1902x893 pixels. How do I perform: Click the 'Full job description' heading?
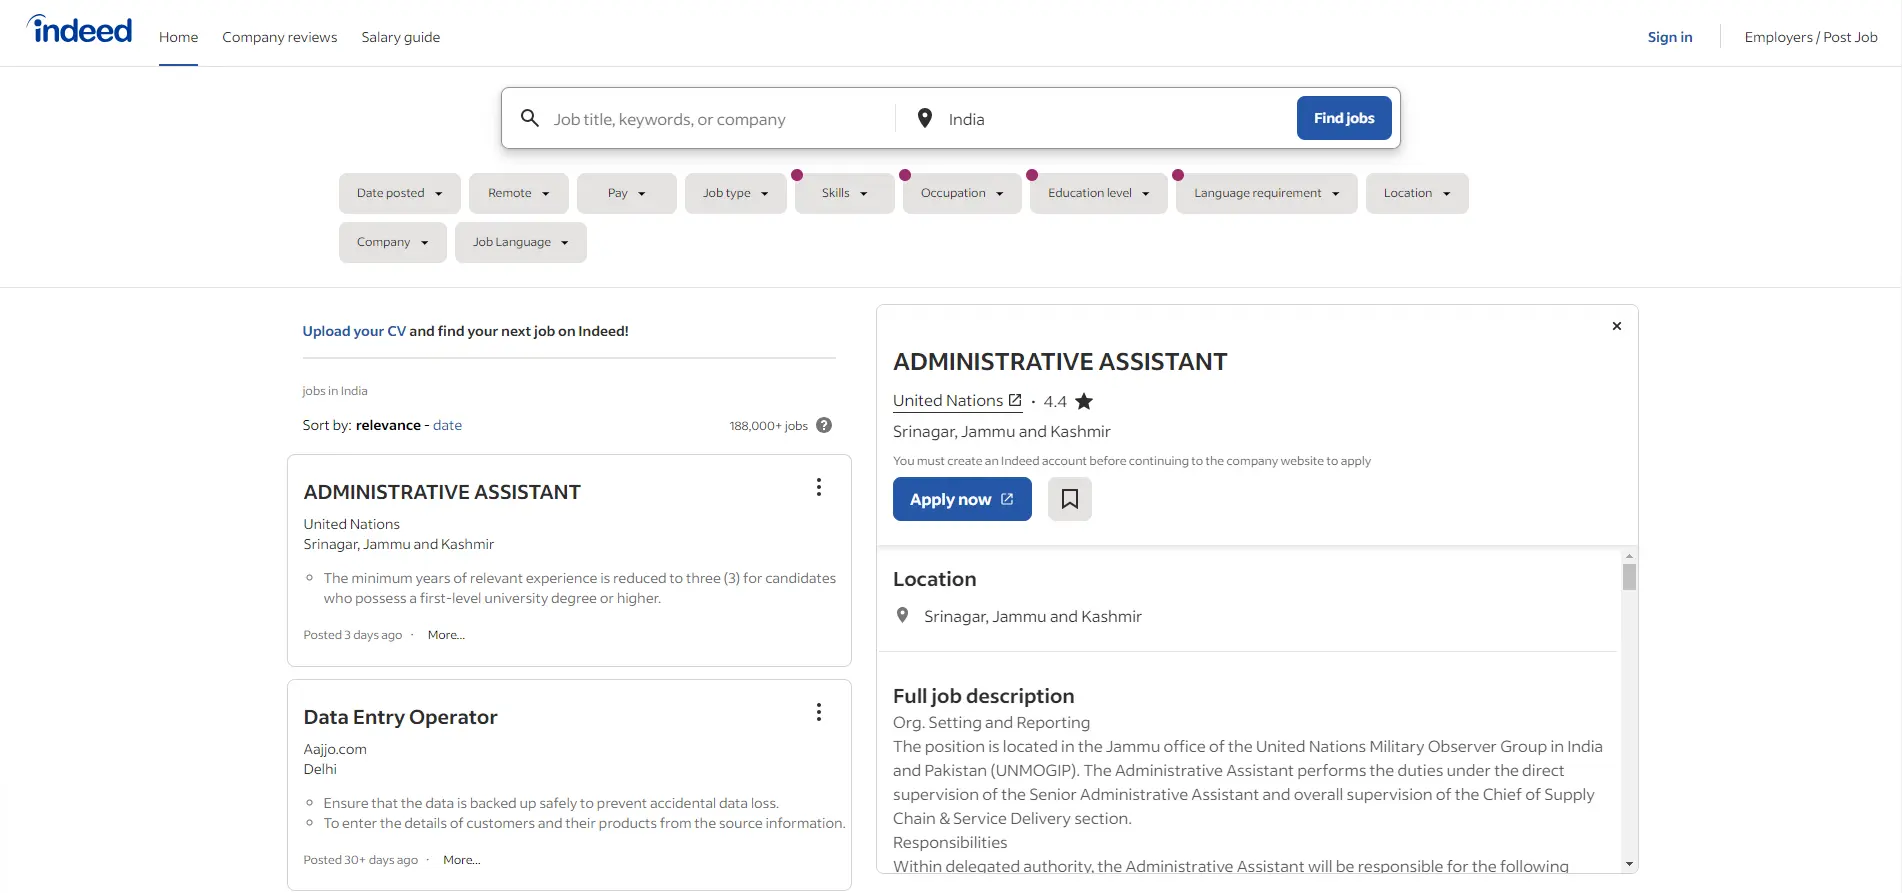tap(984, 696)
